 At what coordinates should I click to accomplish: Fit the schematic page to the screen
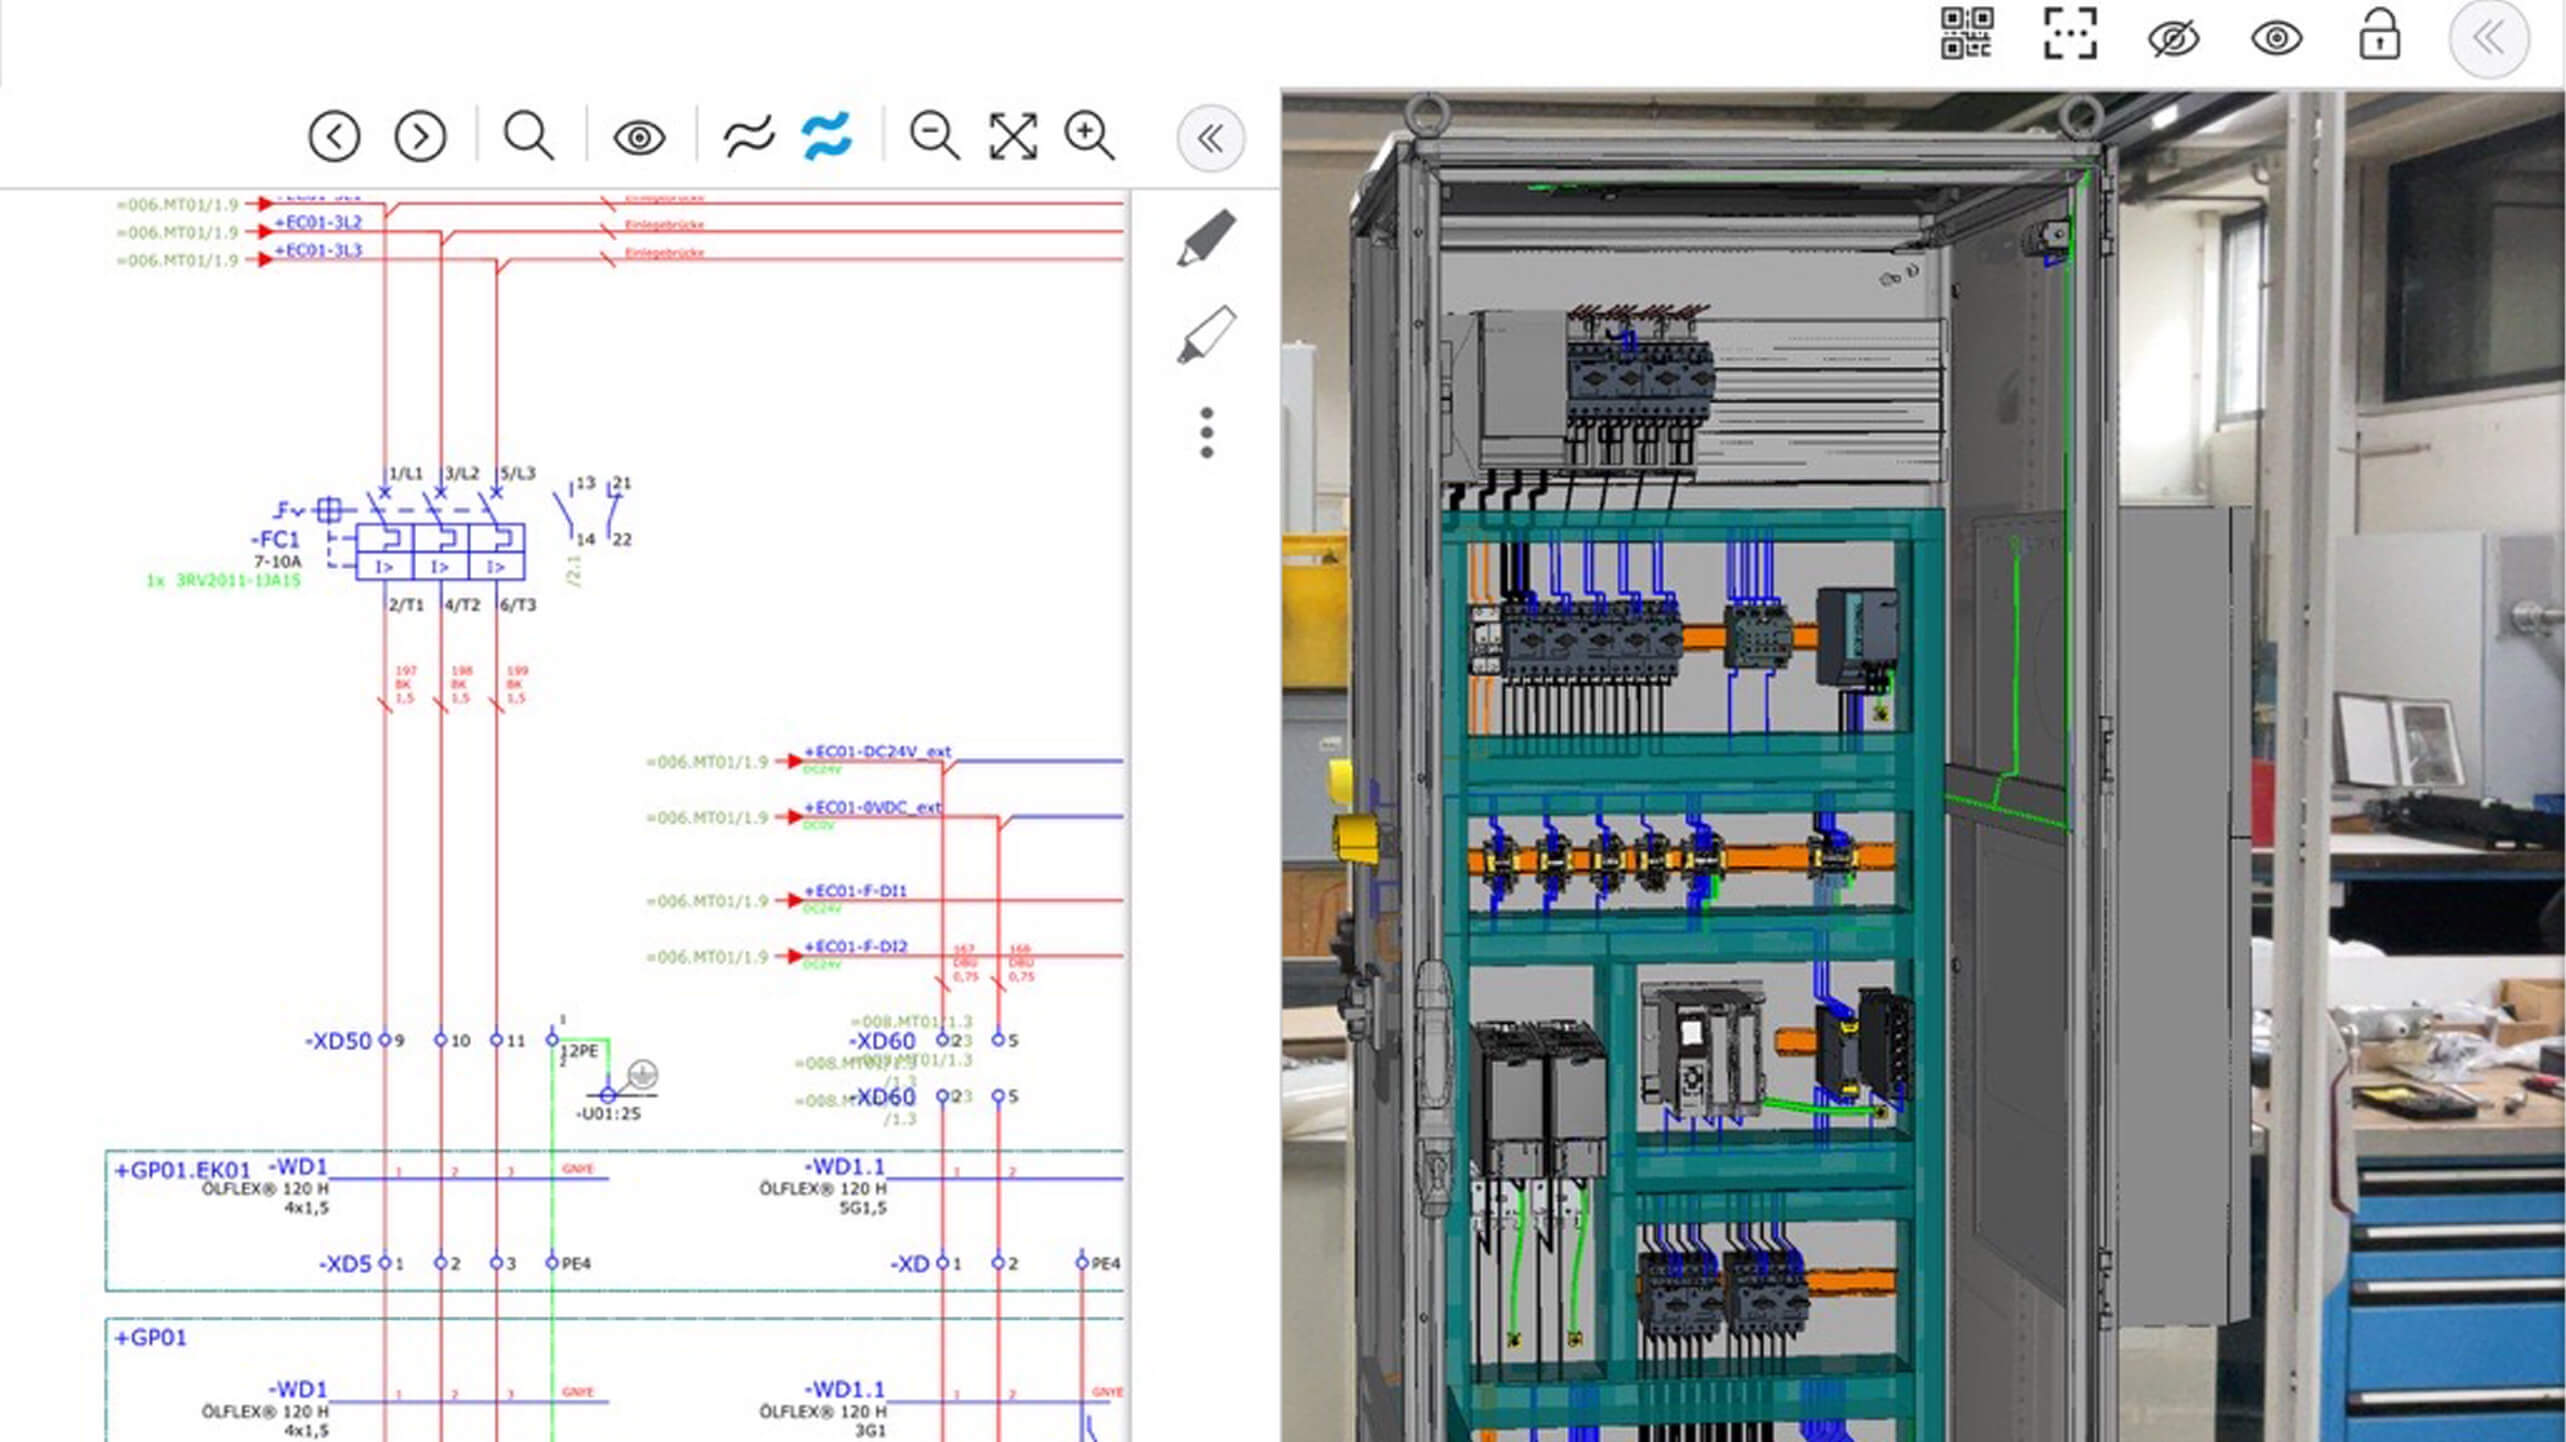(x=1011, y=137)
